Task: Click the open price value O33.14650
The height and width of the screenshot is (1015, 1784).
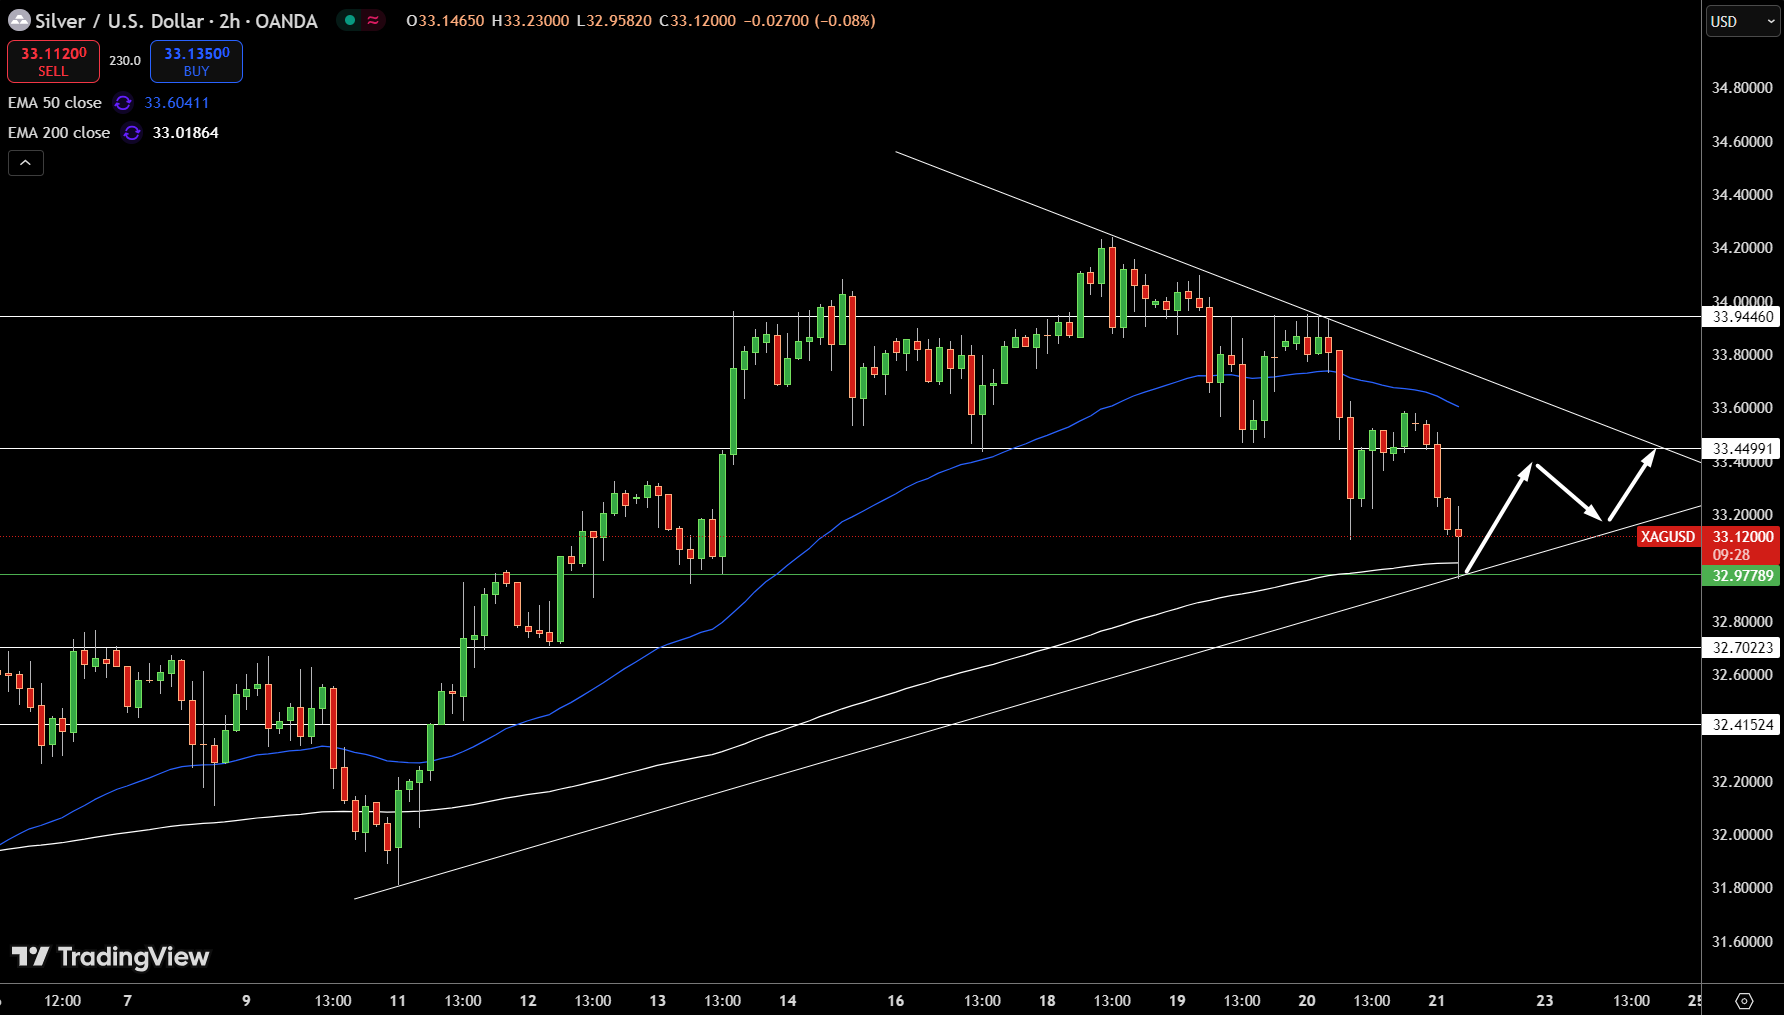Action: pos(445,21)
